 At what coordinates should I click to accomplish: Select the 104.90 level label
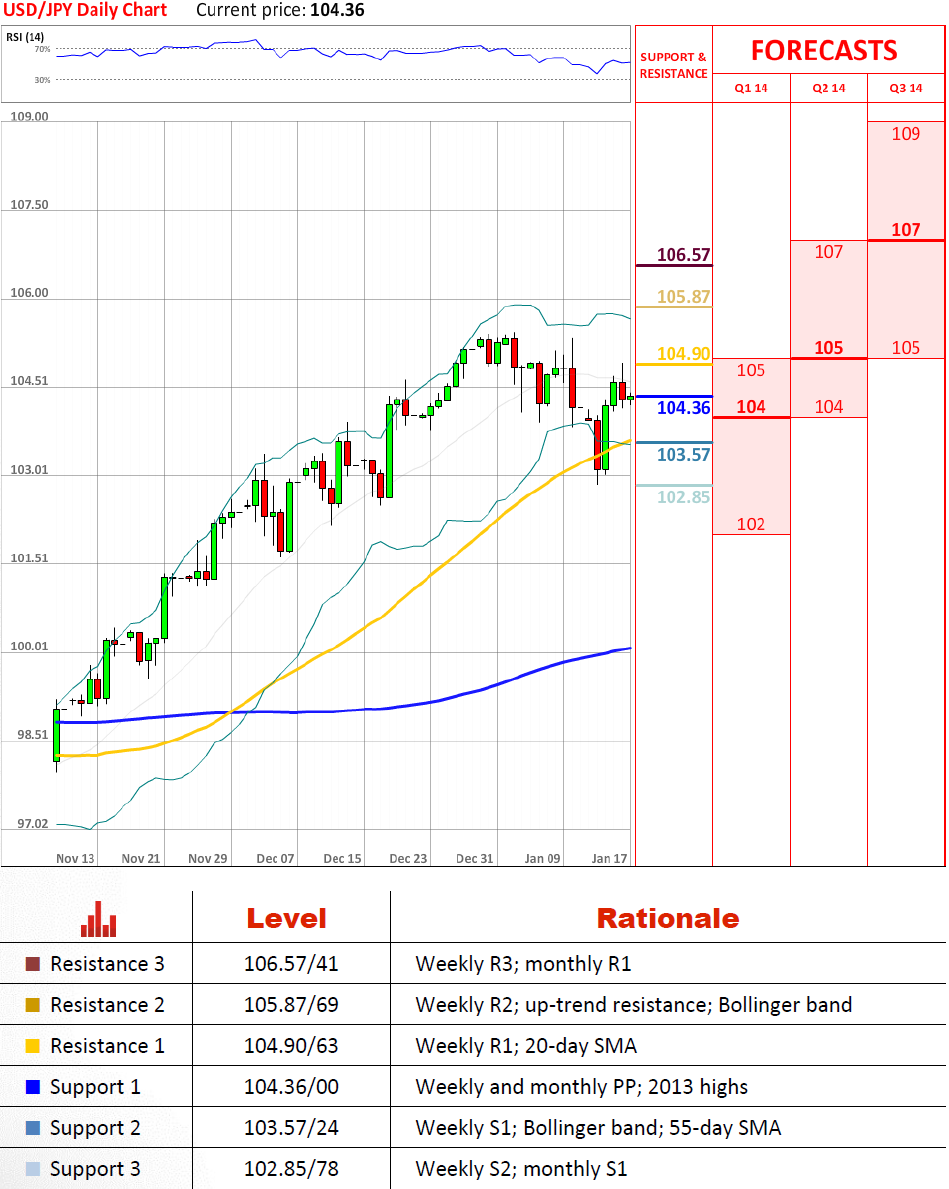pos(683,354)
